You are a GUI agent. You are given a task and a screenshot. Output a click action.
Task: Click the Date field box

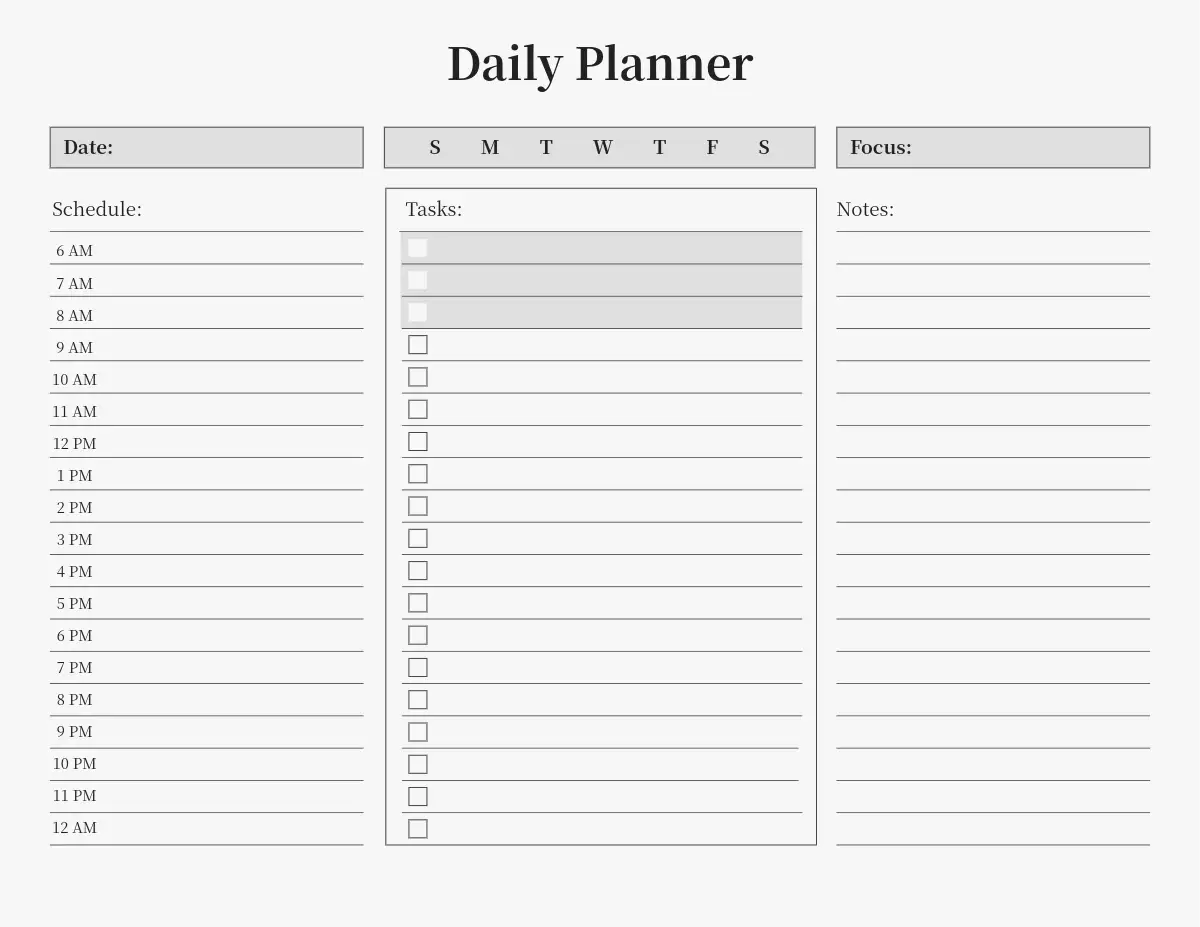coord(206,147)
